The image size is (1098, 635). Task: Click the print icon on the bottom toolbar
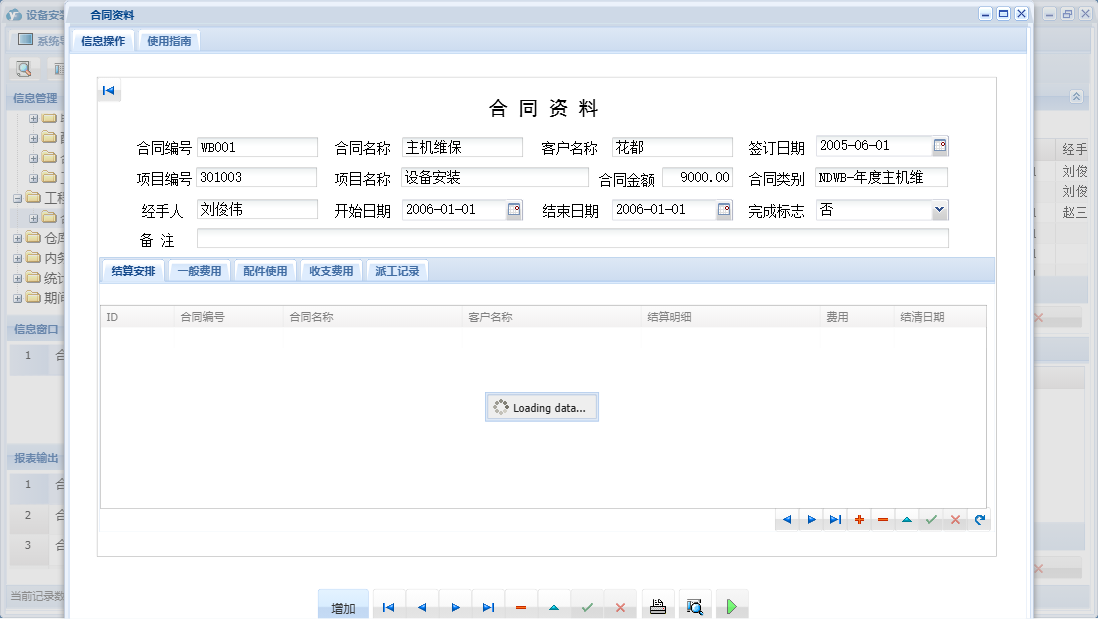658,605
